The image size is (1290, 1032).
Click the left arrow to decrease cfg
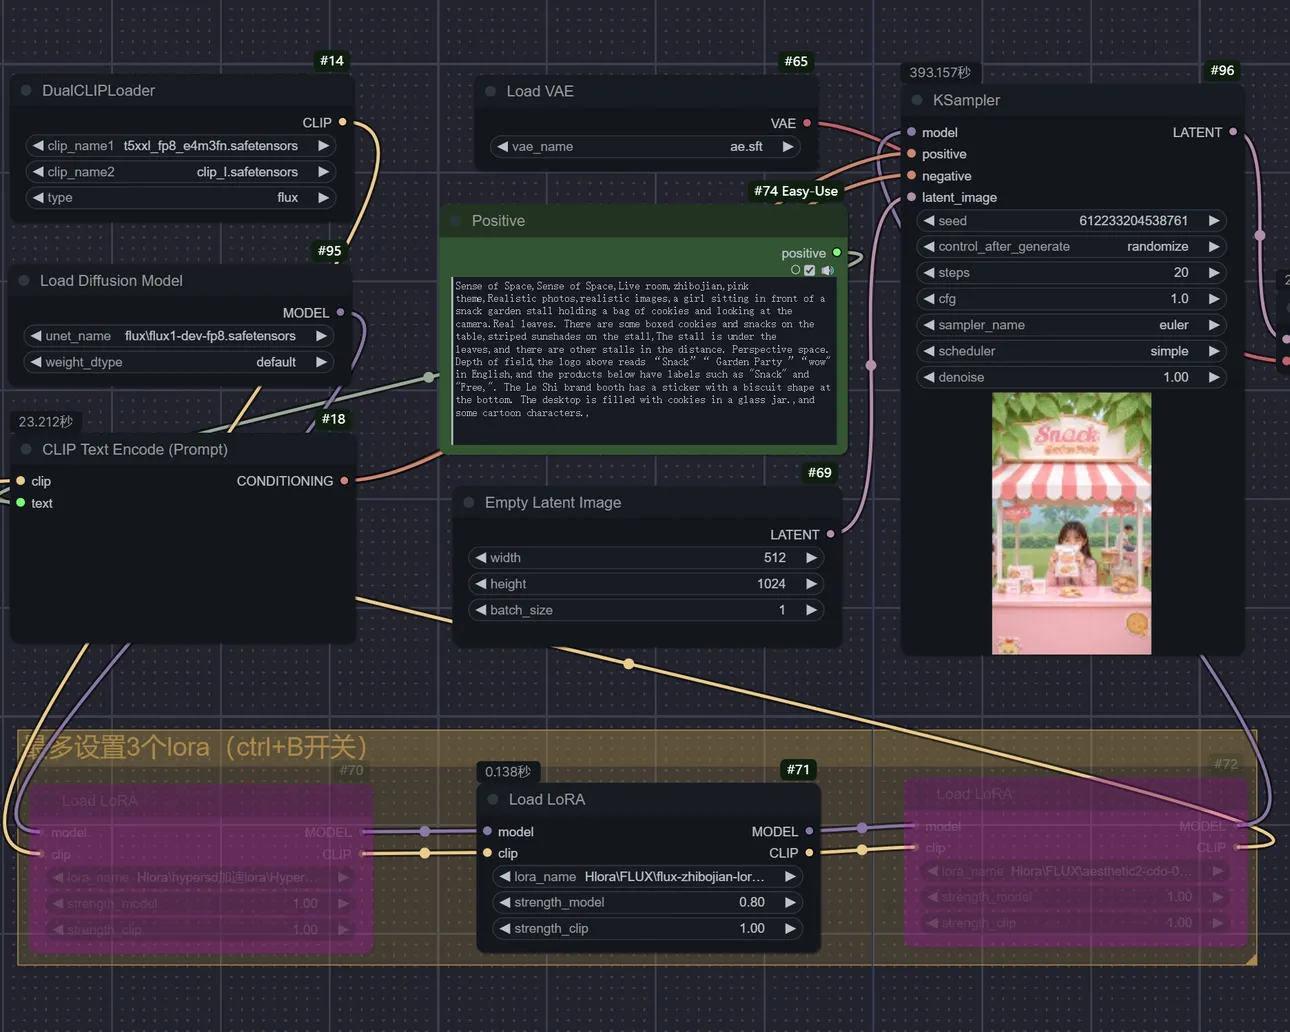pos(929,299)
